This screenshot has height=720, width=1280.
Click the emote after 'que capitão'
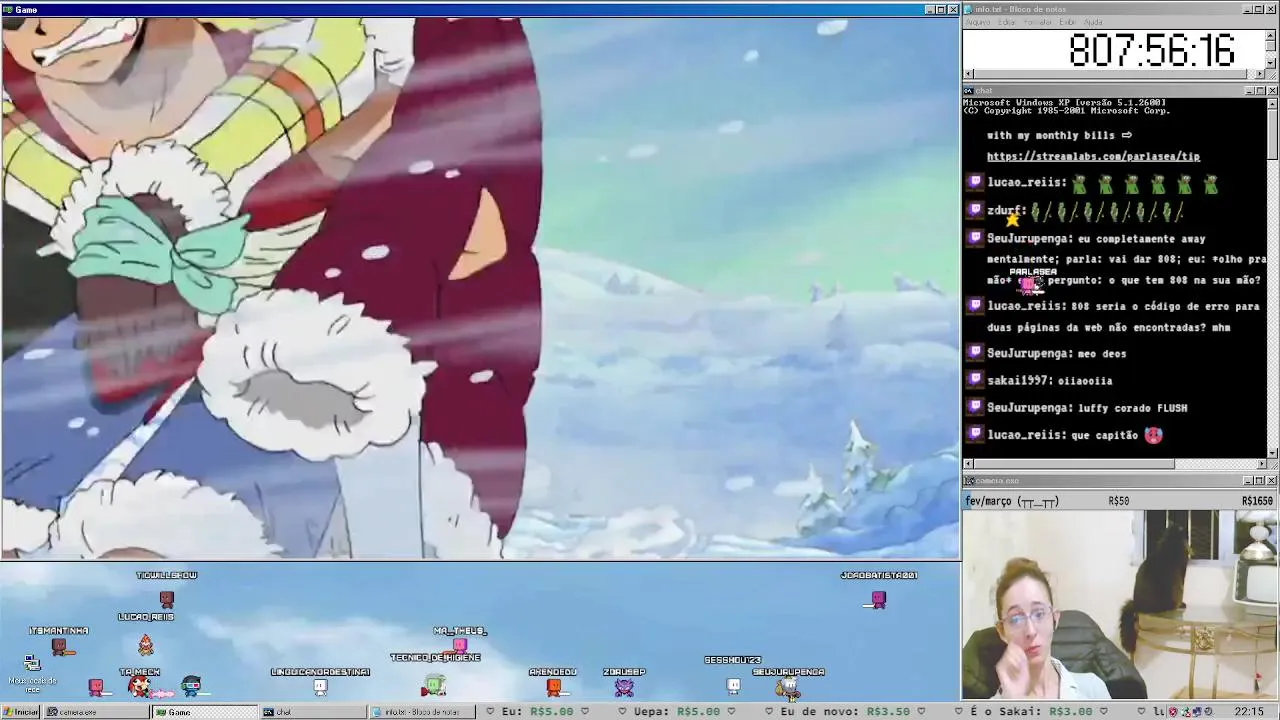pos(1154,435)
